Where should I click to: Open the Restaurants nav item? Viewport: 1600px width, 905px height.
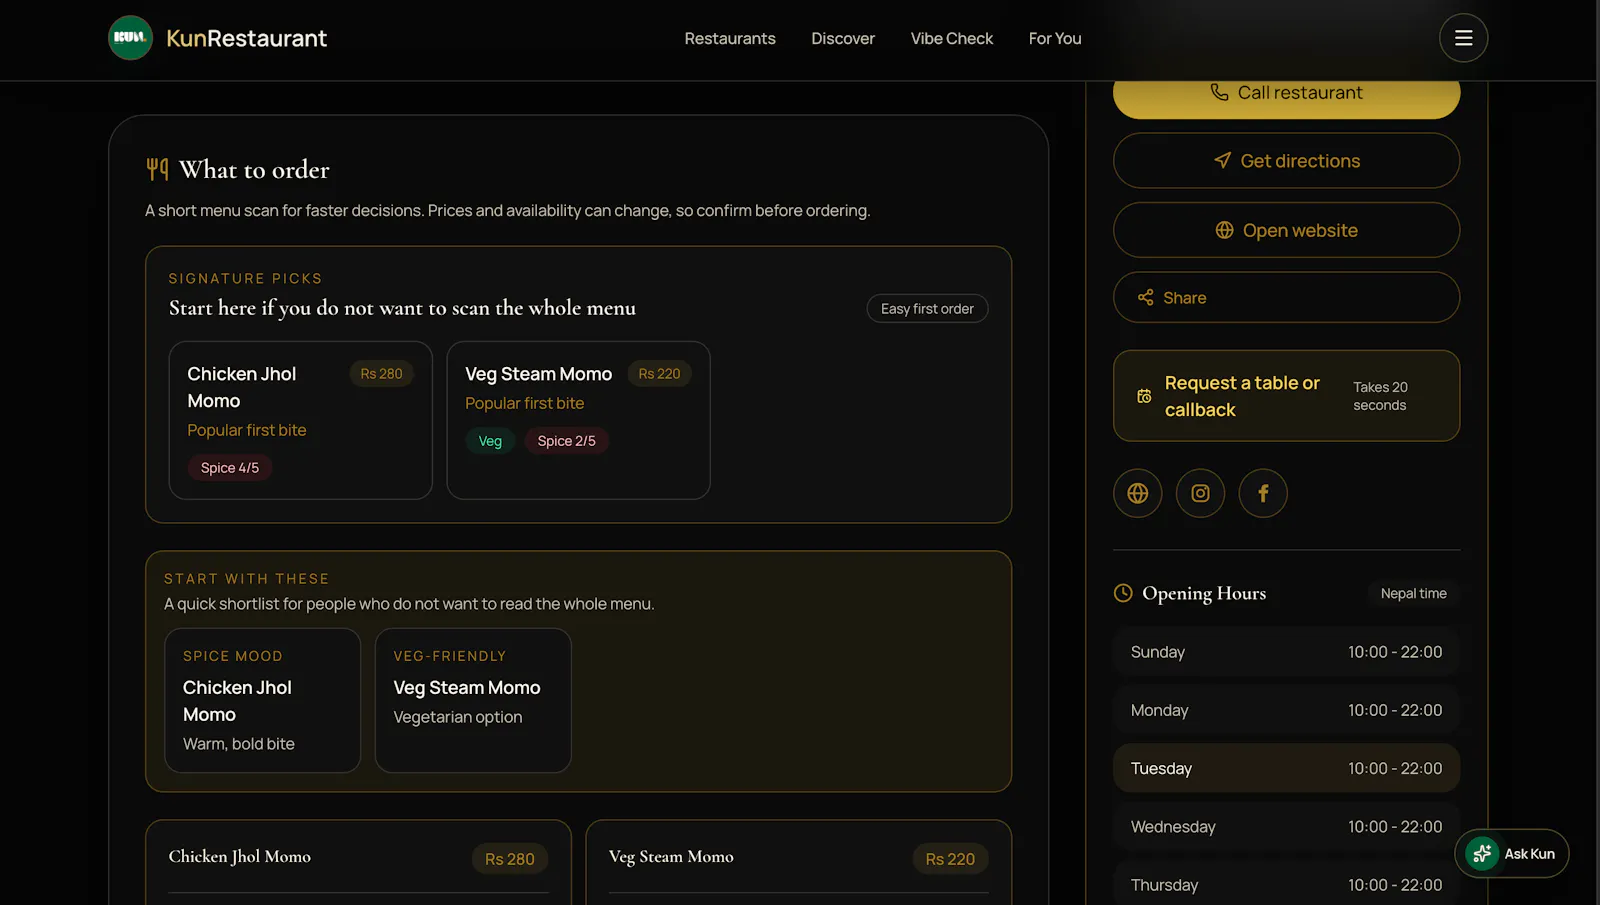tap(730, 38)
